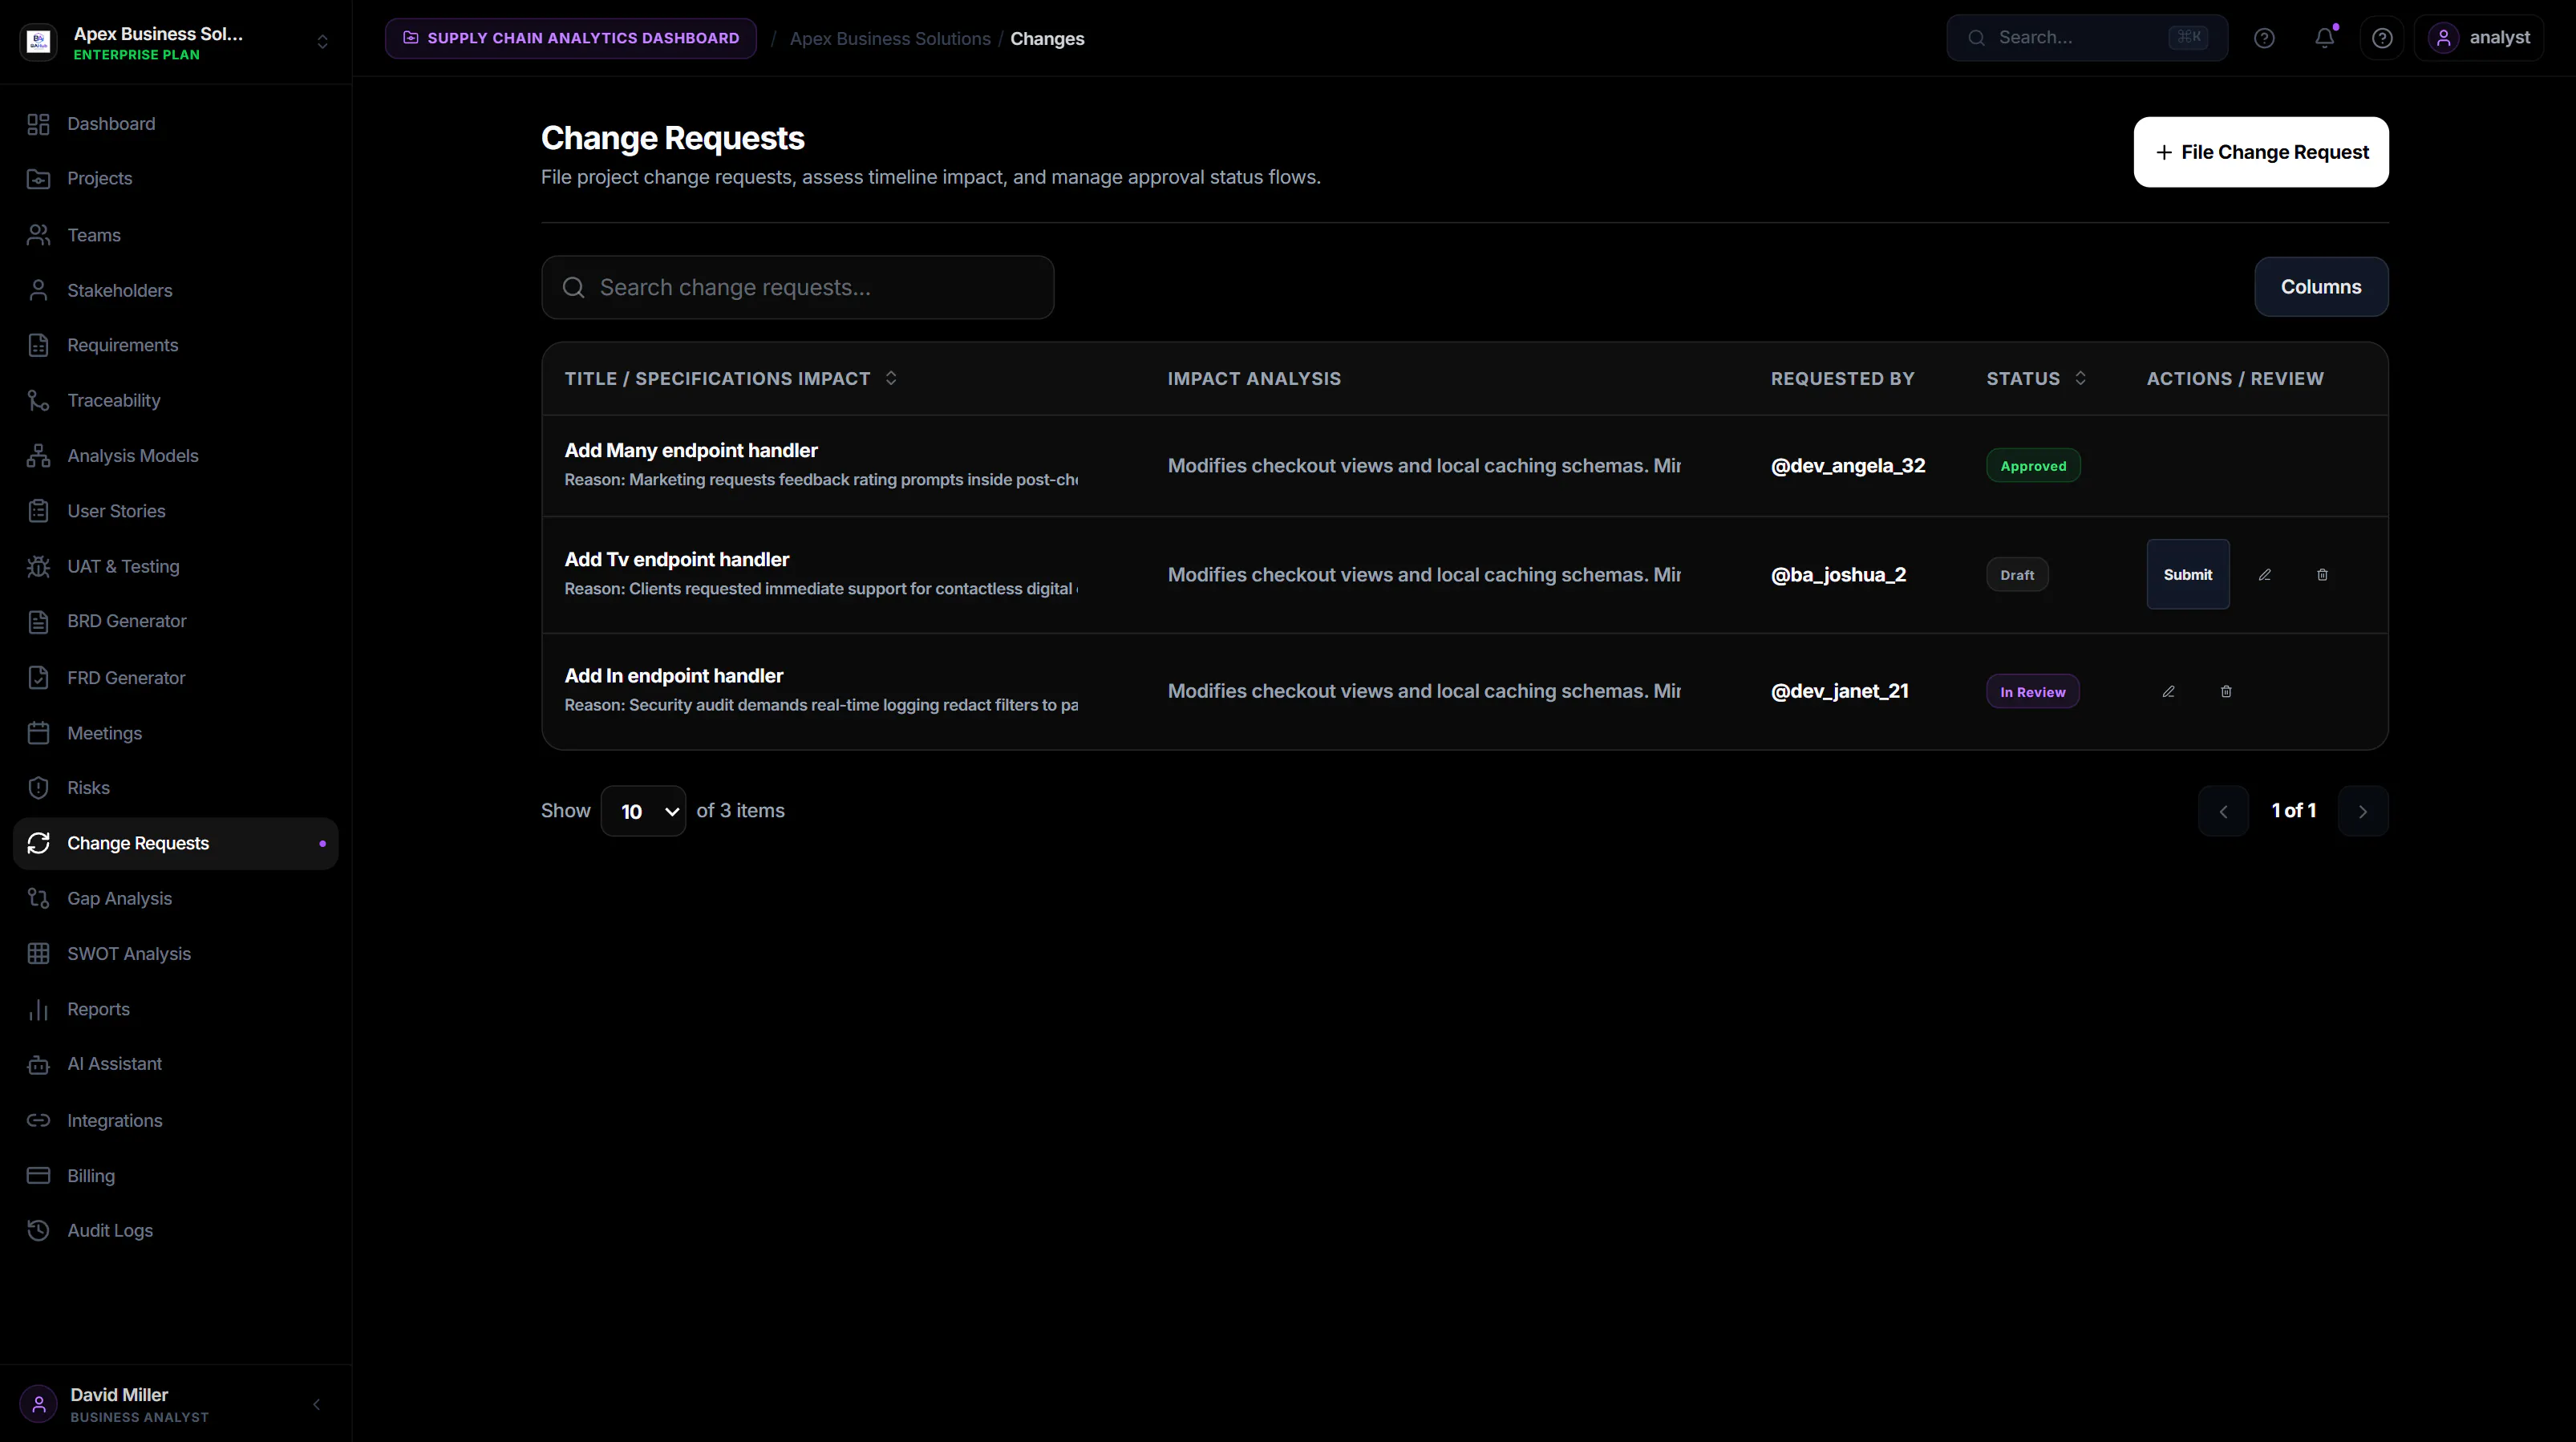Open the Columns visibility menu
Image resolution: width=2576 pixels, height=1442 pixels.
point(2321,287)
